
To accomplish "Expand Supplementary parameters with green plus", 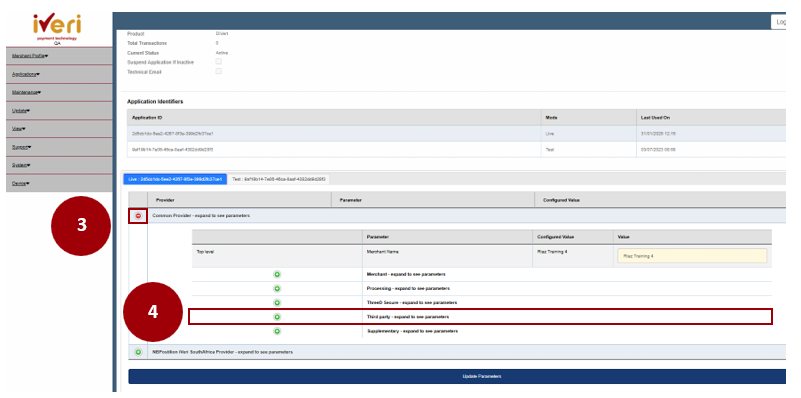I will (x=277, y=331).
